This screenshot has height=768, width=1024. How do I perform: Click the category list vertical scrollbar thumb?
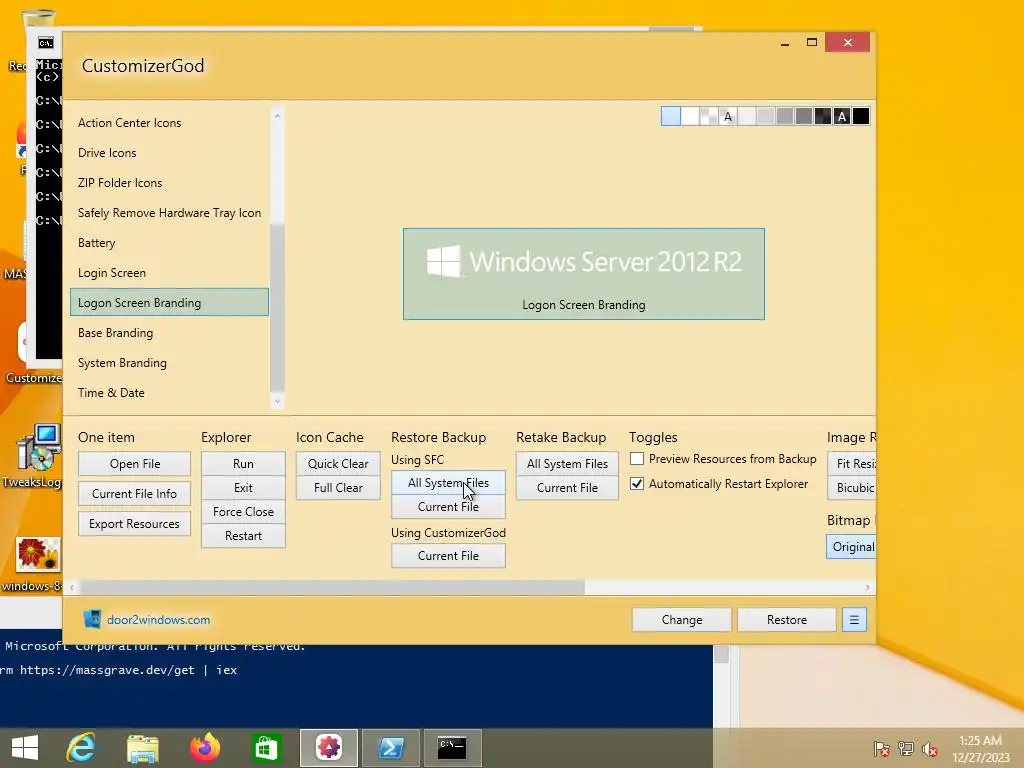[277, 307]
